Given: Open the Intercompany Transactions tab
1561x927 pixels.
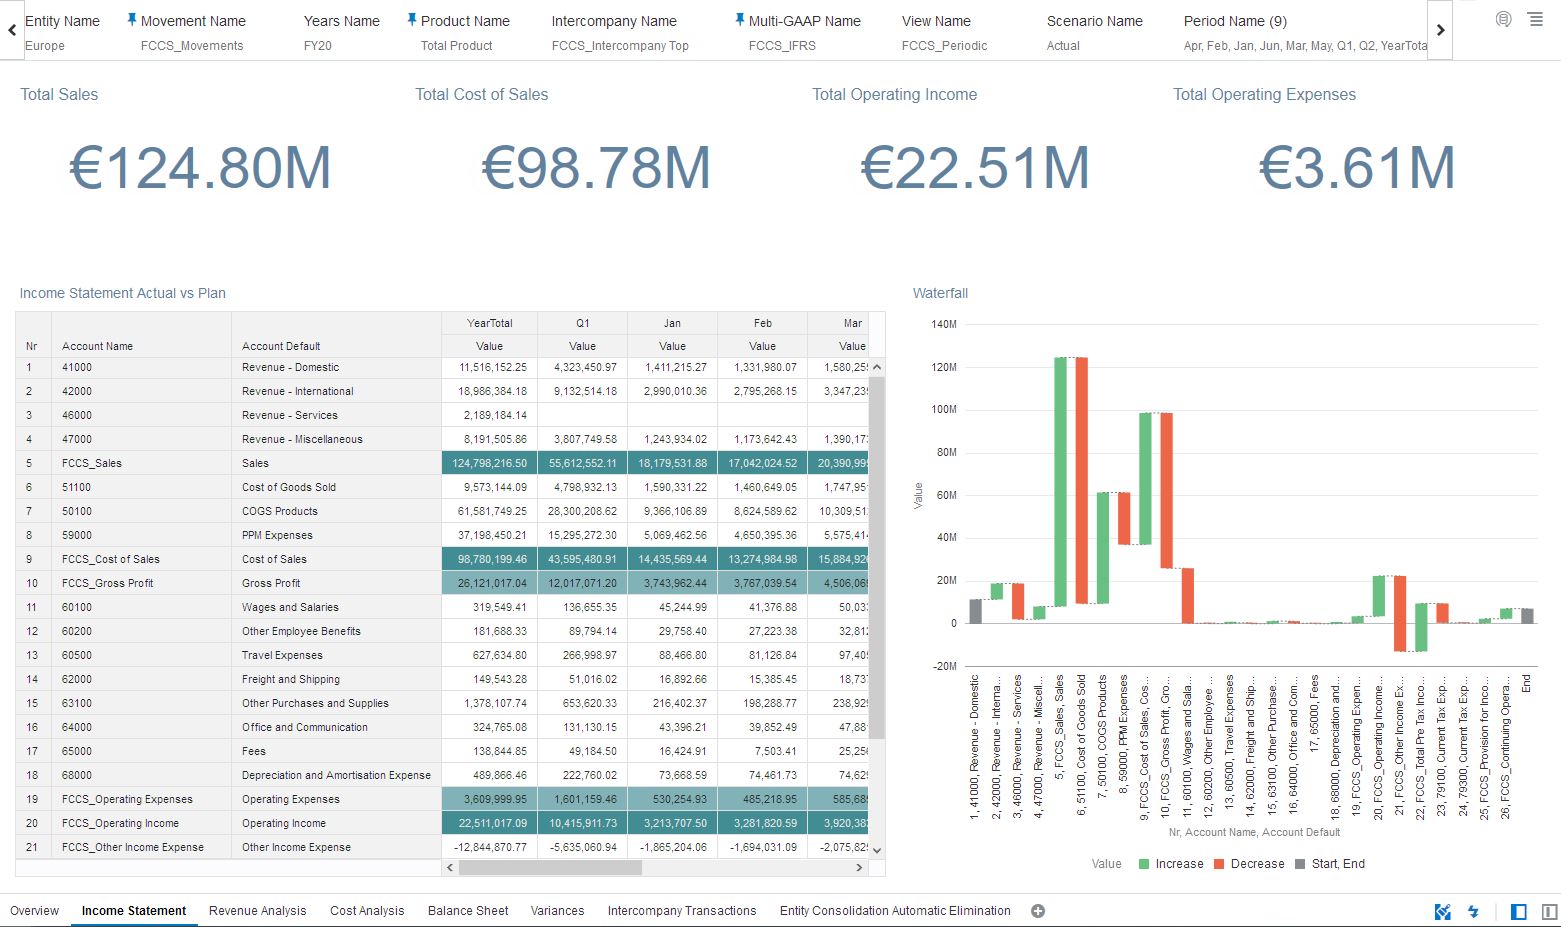Looking at the screenshot, I should 682,911.
